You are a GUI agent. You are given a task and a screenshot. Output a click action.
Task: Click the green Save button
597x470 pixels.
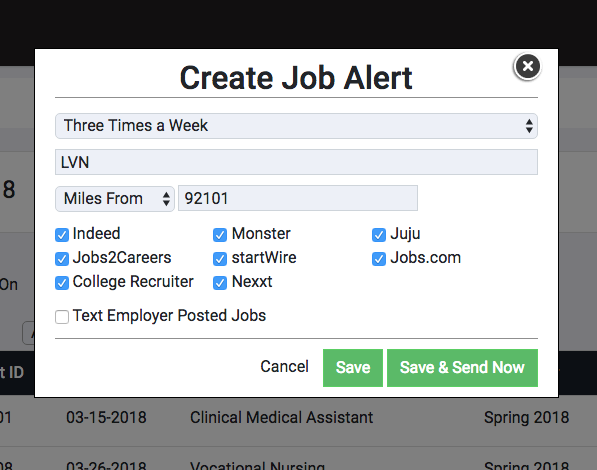(x=353, y=368)
